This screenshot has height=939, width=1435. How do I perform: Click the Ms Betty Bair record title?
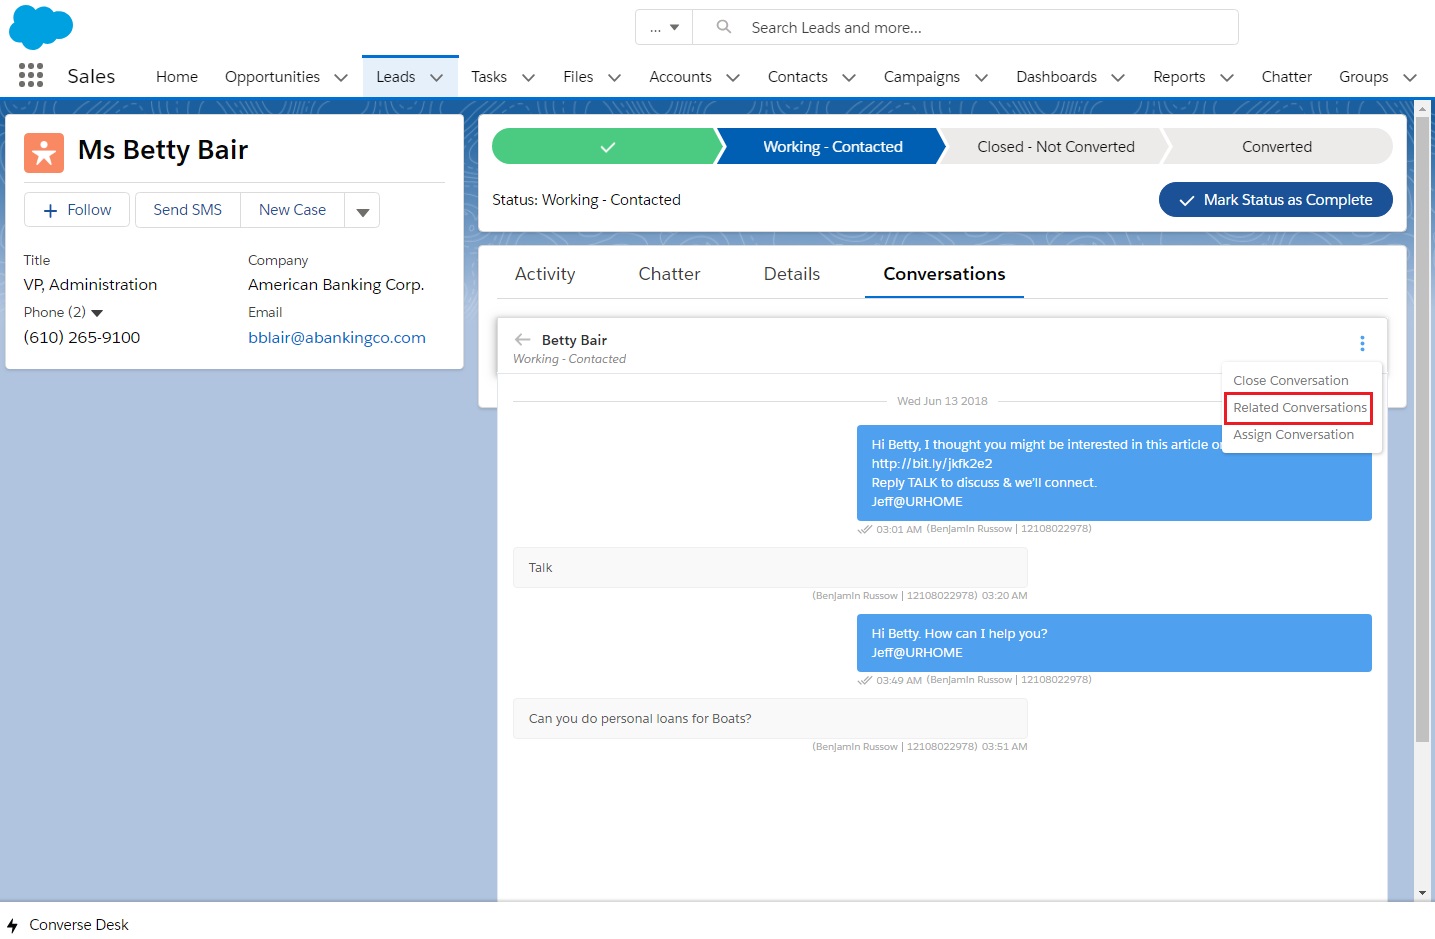tap(163, 150)
